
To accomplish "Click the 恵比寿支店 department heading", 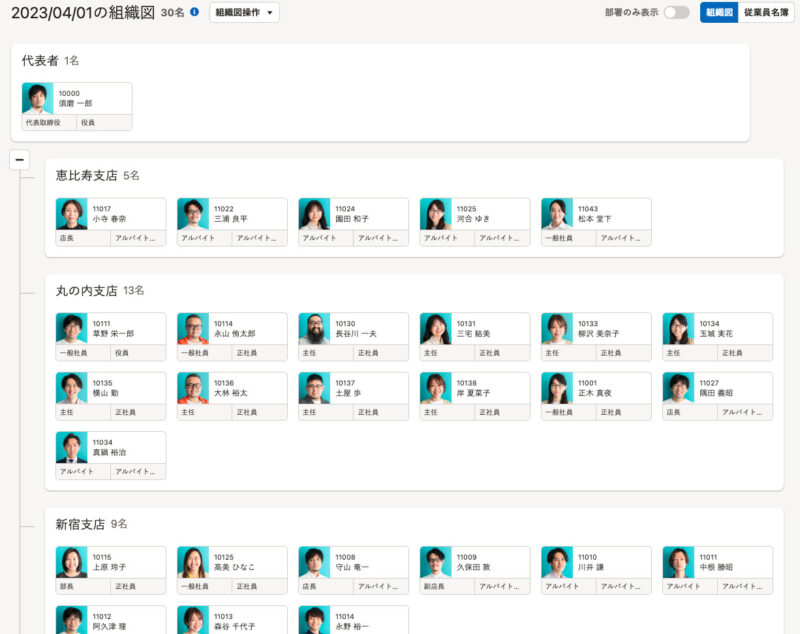I will pyautogui.click(x=86, y=175).
